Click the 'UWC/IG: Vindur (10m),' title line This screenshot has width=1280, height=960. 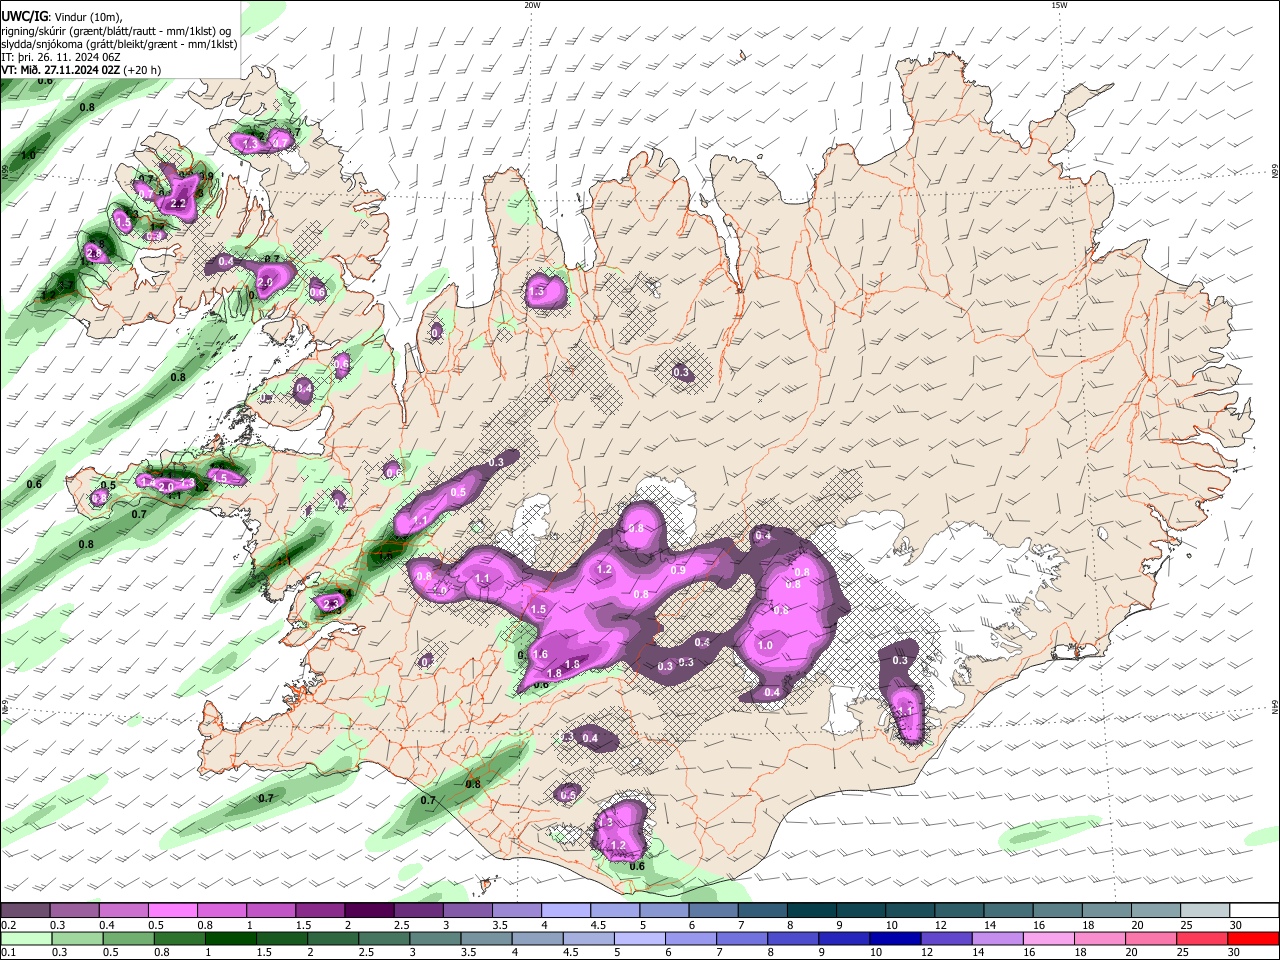point(62,17)
